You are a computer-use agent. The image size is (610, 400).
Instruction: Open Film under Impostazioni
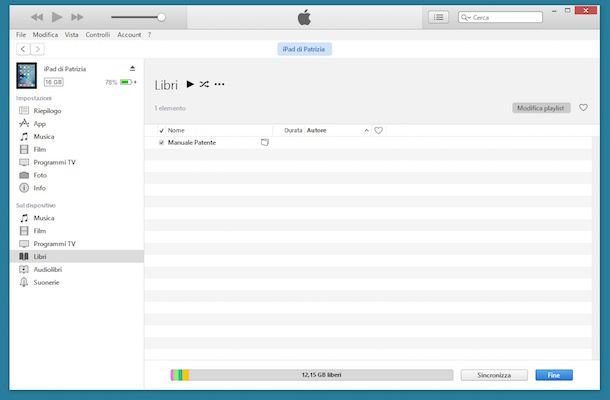[40, 149]
